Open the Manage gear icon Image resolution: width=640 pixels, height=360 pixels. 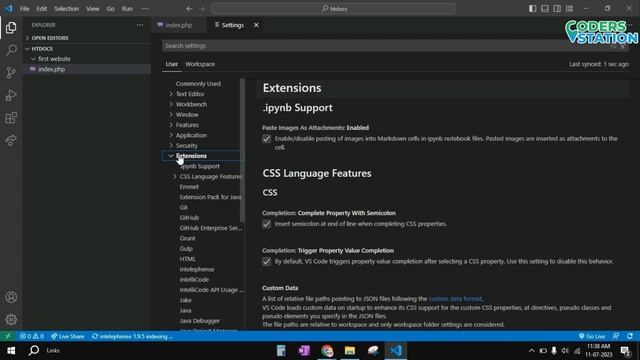11,320
